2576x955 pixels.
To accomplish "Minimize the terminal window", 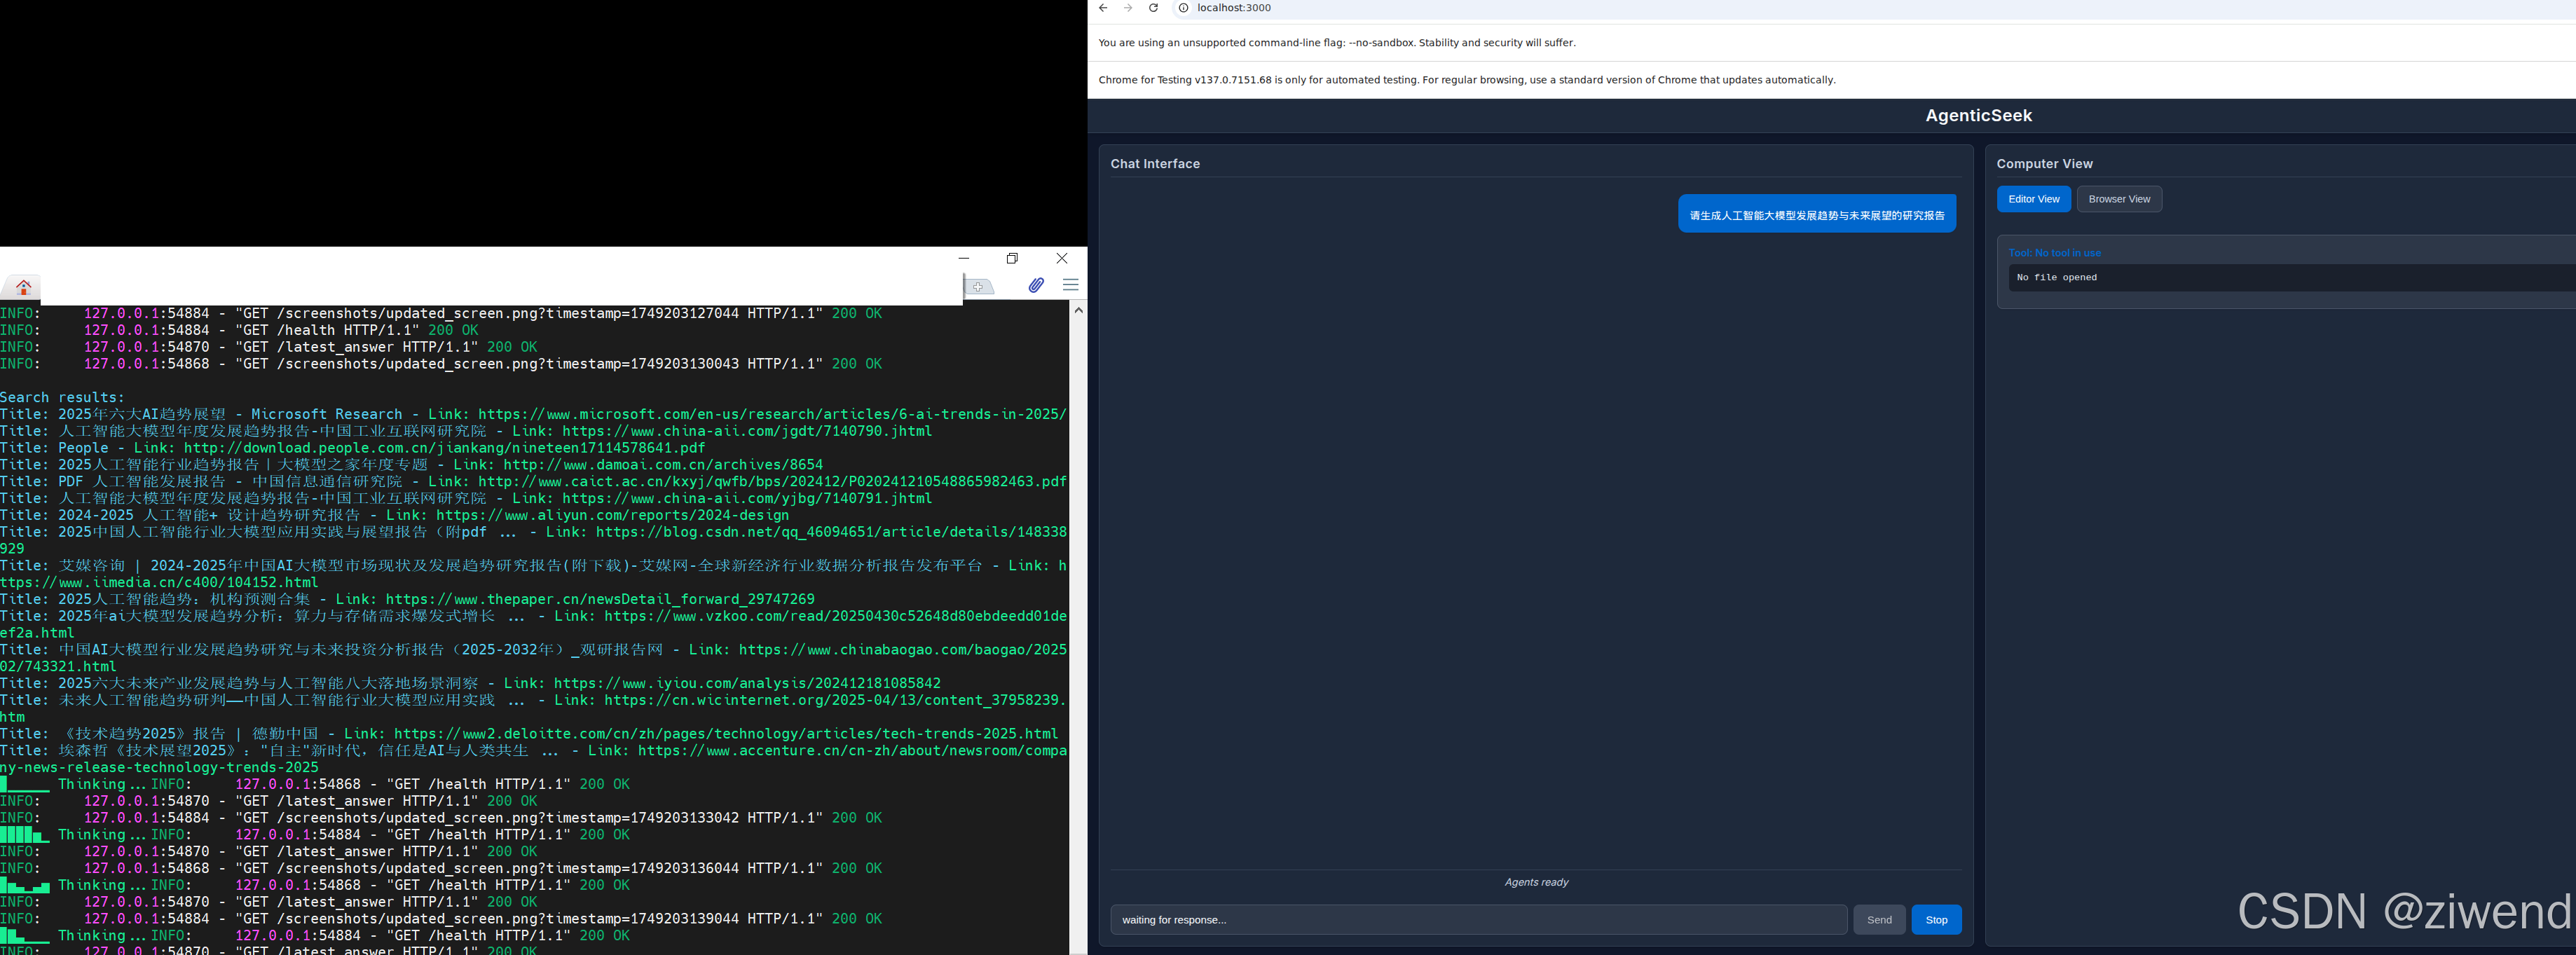I will pyautogui.click(x=964, y=258).
